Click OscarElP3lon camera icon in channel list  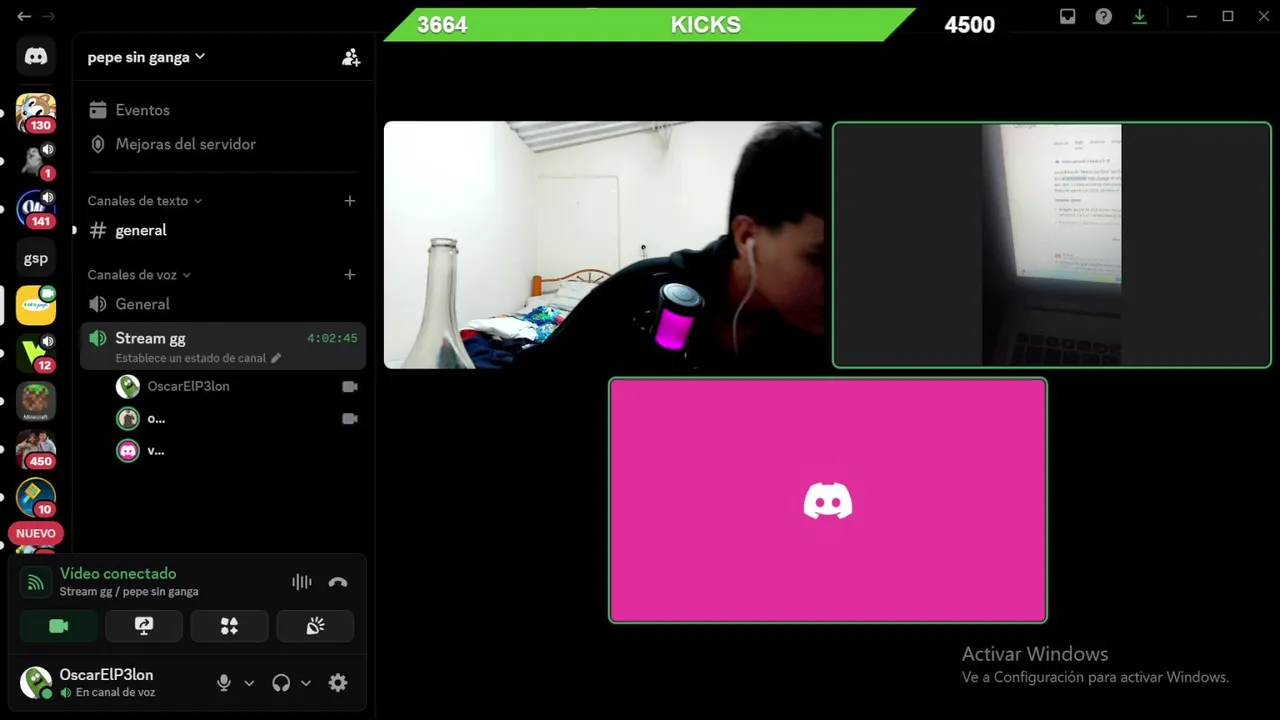tap(350, 386)
